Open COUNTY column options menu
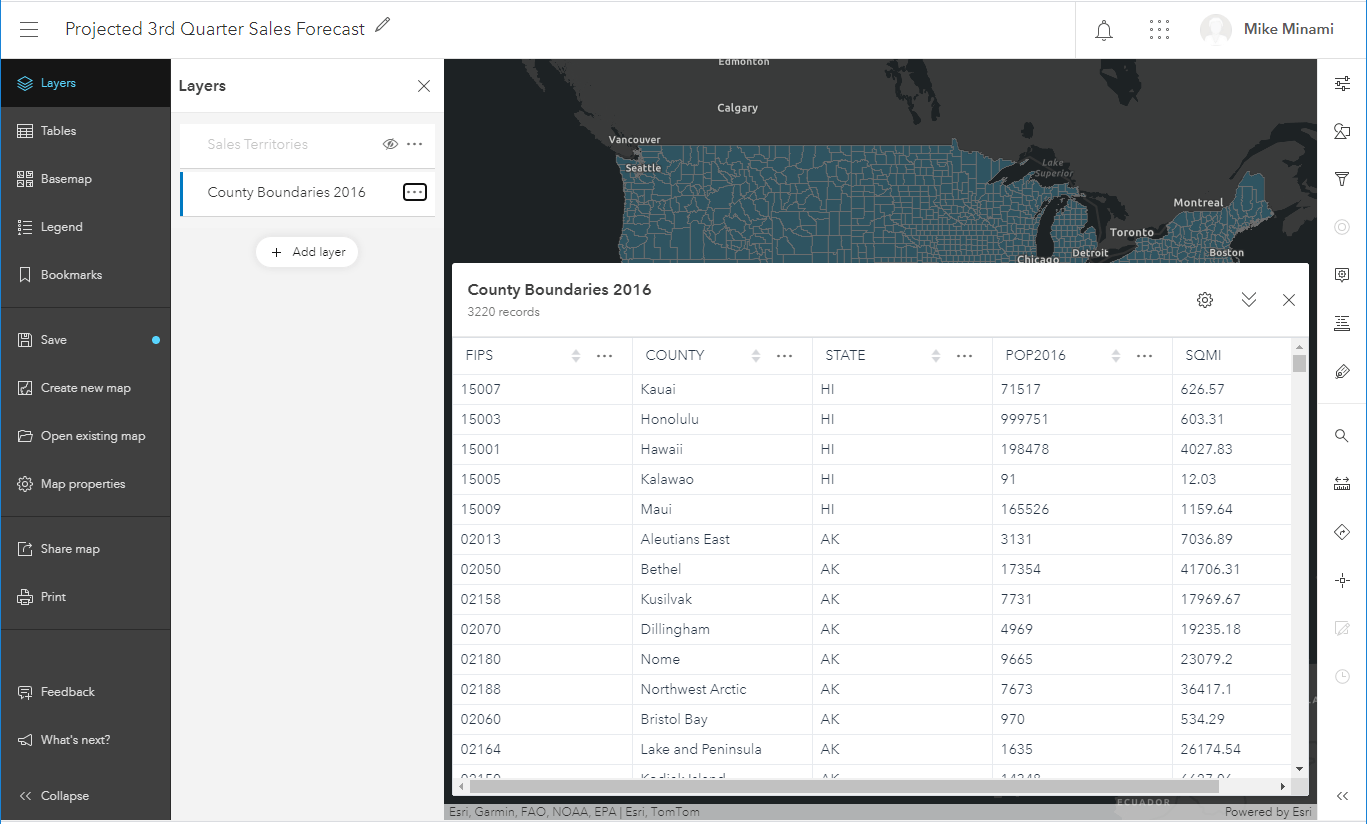 (x=785, y=356)
